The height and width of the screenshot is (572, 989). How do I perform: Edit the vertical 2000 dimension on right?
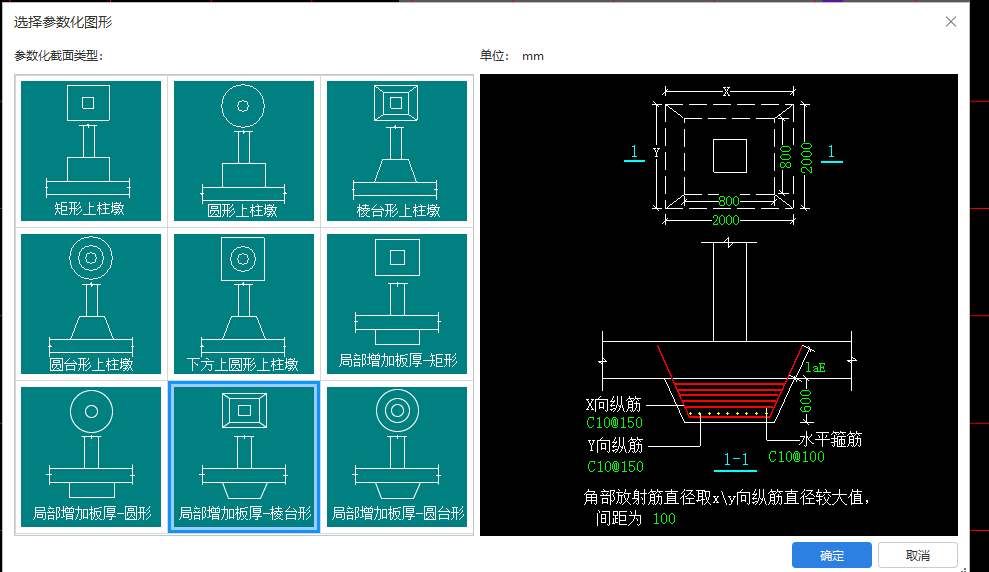click(806, 158)
